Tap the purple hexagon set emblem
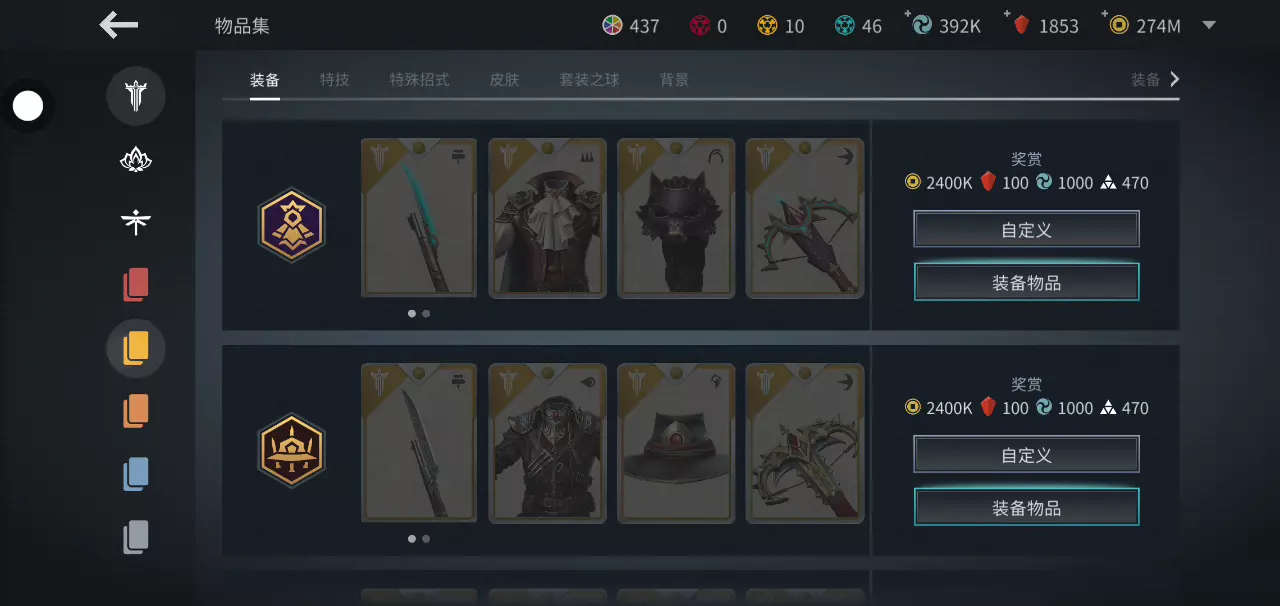 point(291,225)
